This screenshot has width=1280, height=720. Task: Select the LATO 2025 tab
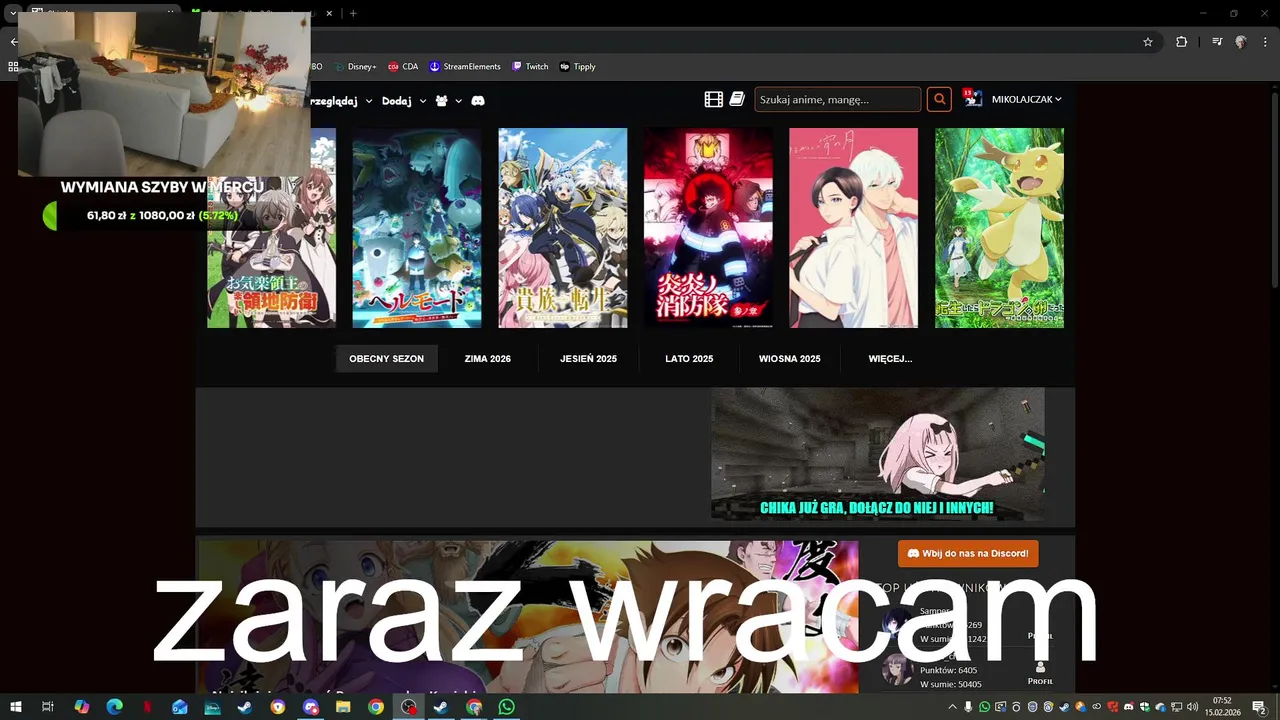[689, 358]
